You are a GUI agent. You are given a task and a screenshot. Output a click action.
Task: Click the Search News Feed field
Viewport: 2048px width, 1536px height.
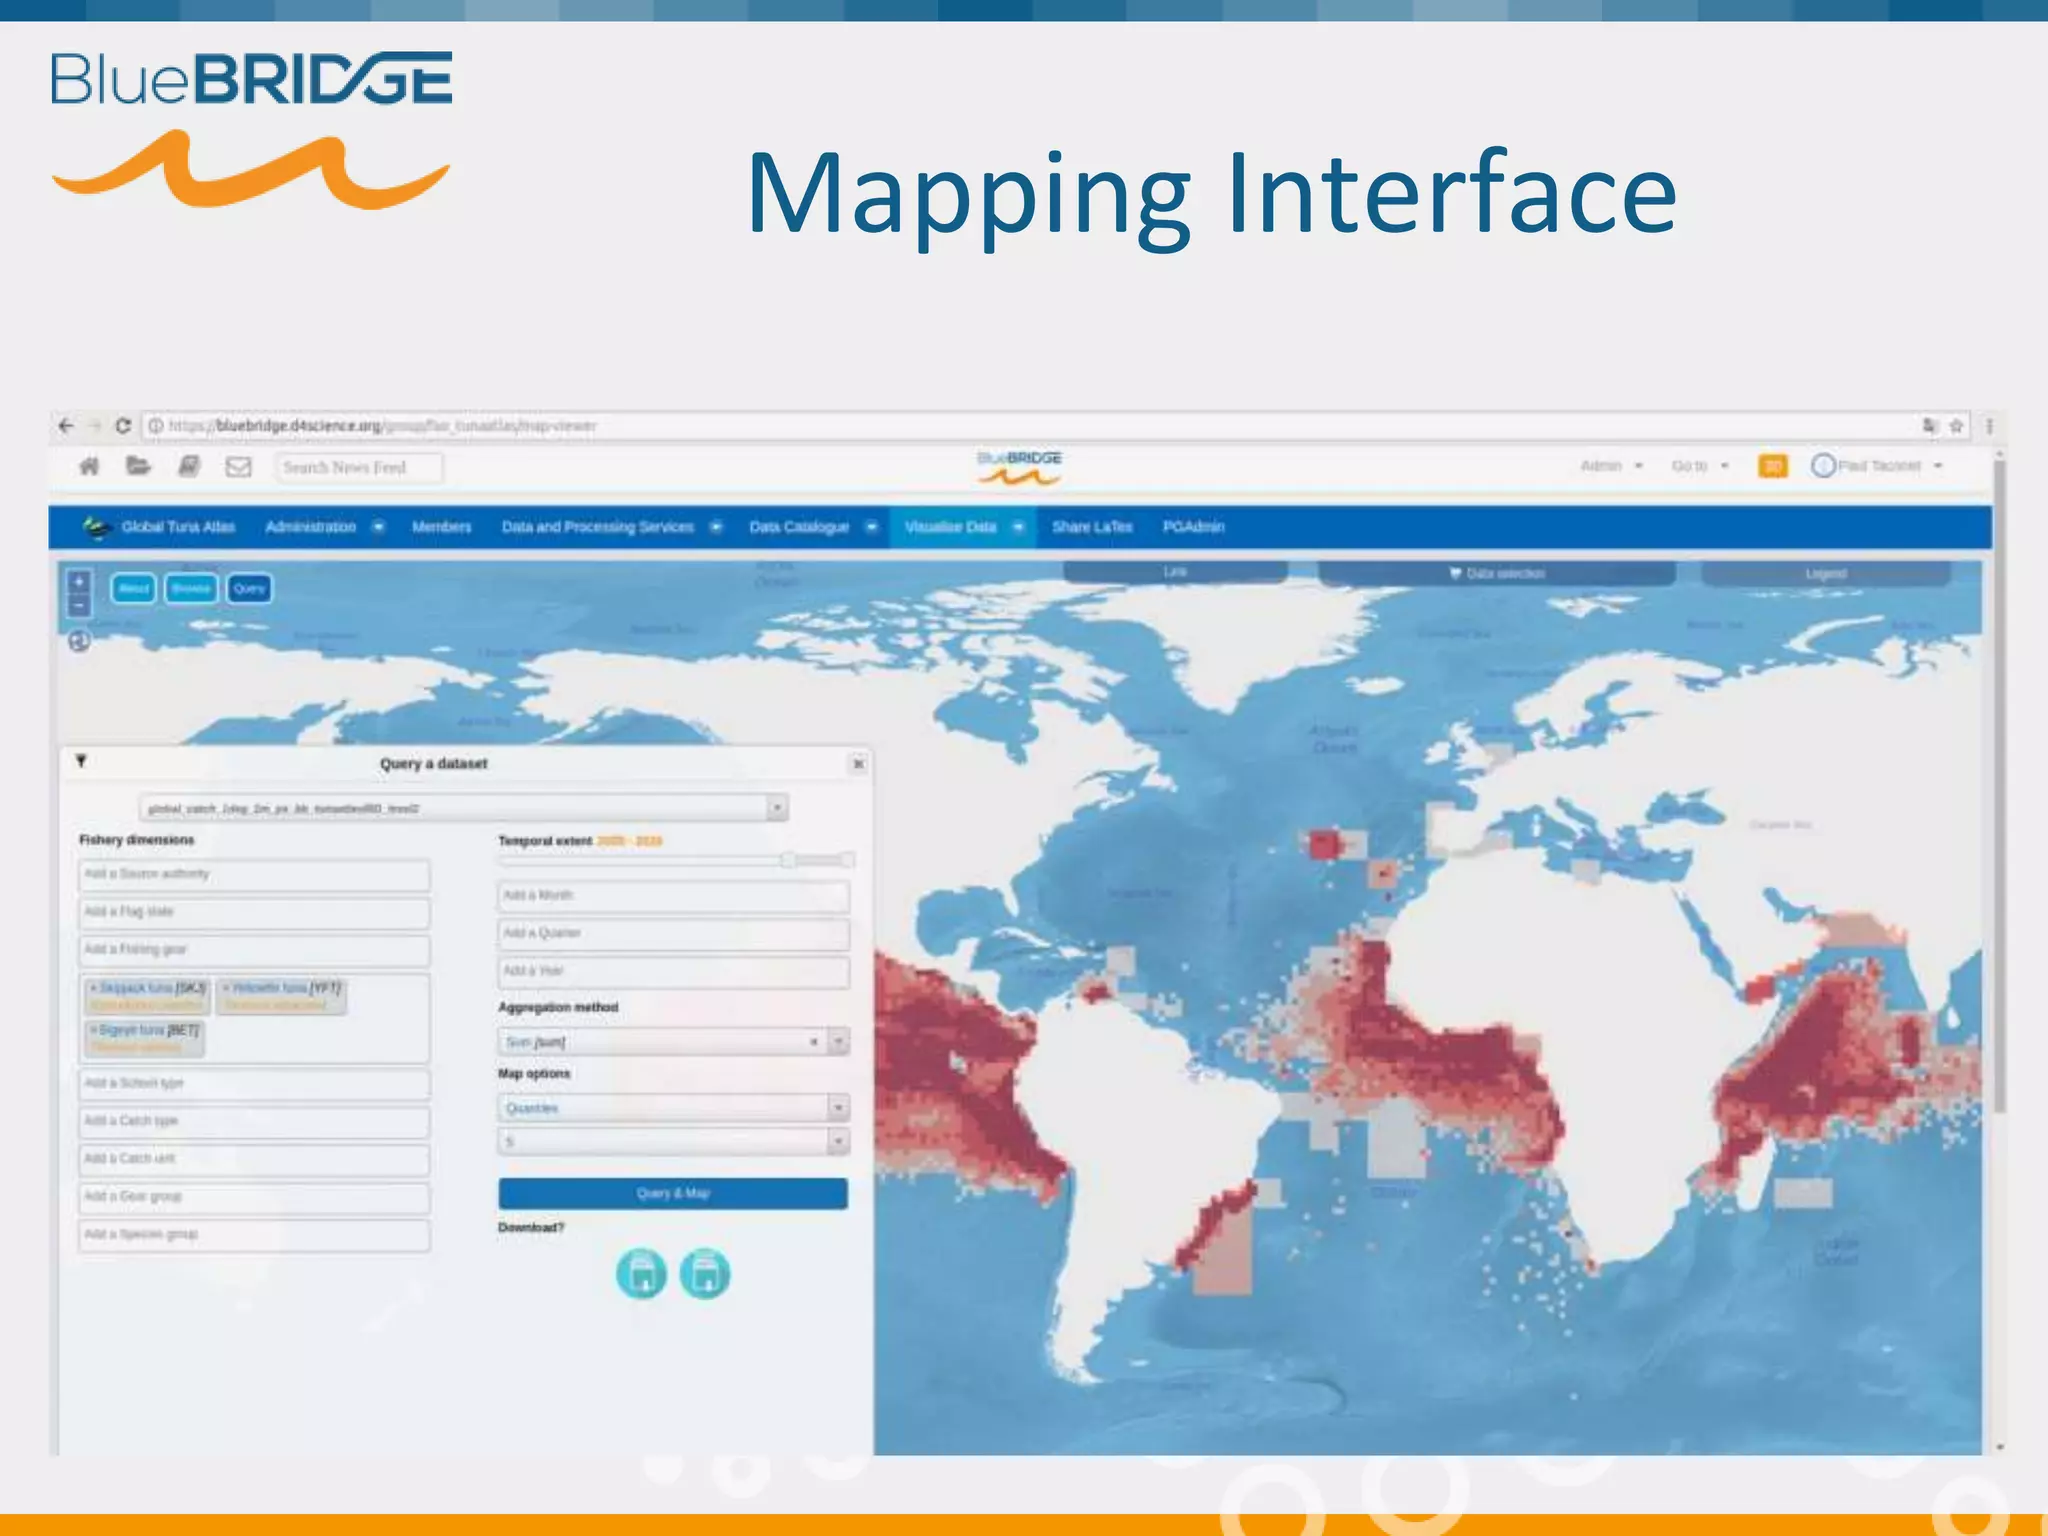point(359,467)
